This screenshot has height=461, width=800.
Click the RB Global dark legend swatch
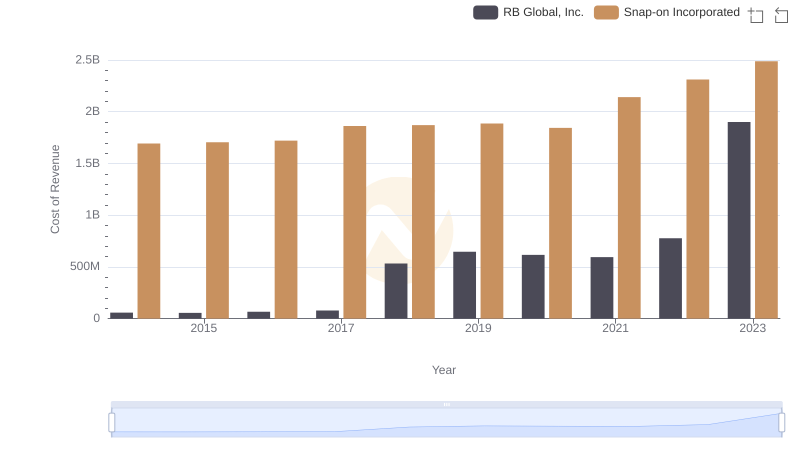(485, 12)
